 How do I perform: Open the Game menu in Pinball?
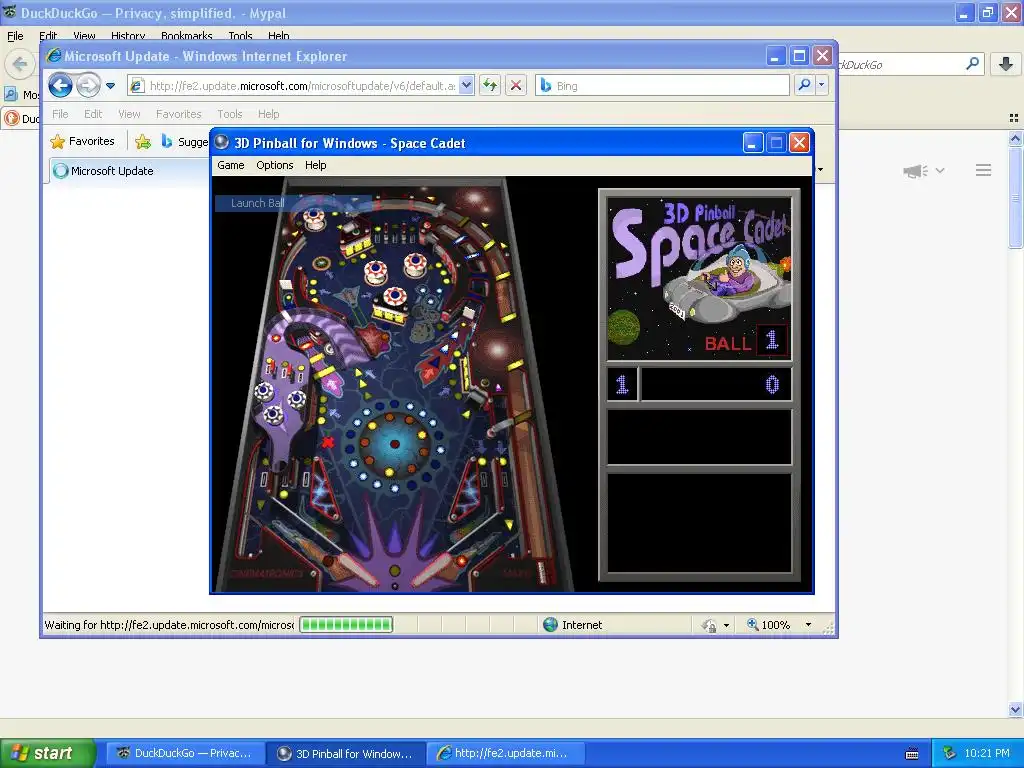coord(231,165)
